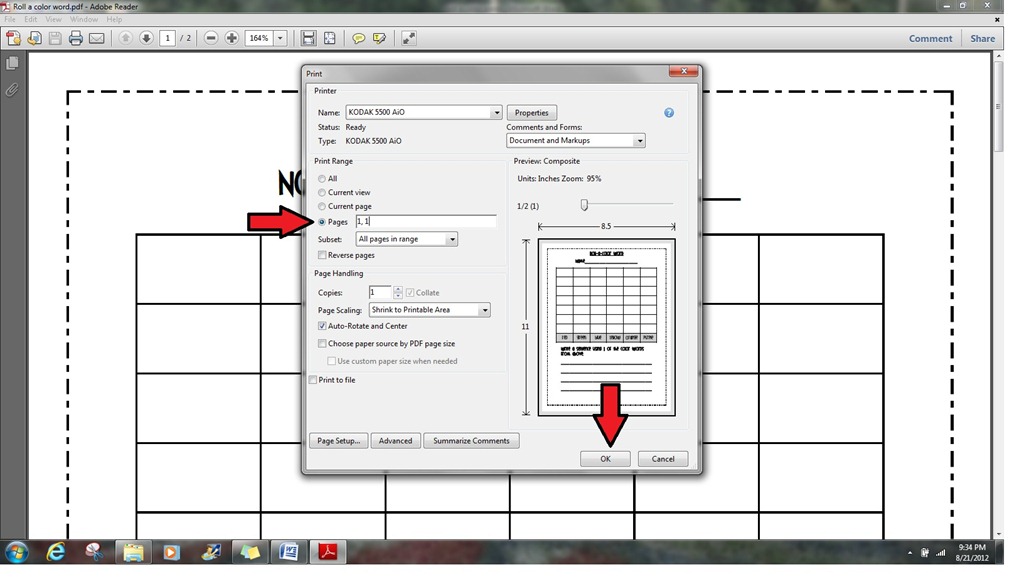1024x577 pixels.
Task: Toggle Auto-Rotate and Center checkbox
Action: pos(322,326)
